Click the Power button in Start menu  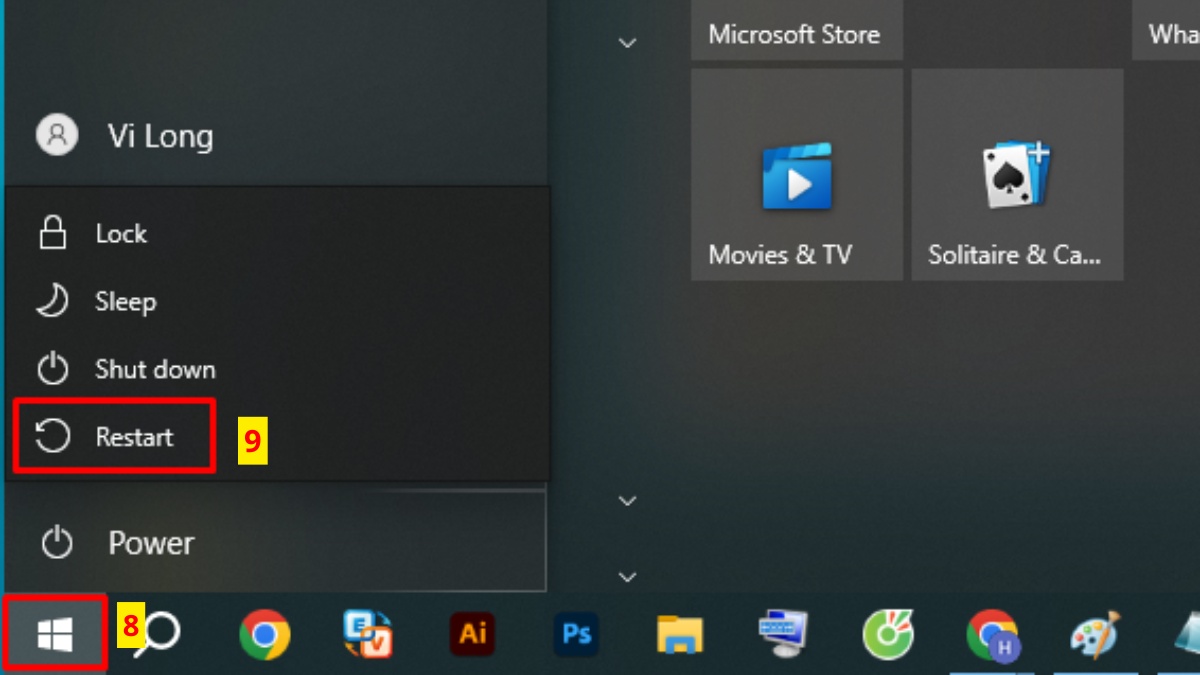(x=276, y=543)
